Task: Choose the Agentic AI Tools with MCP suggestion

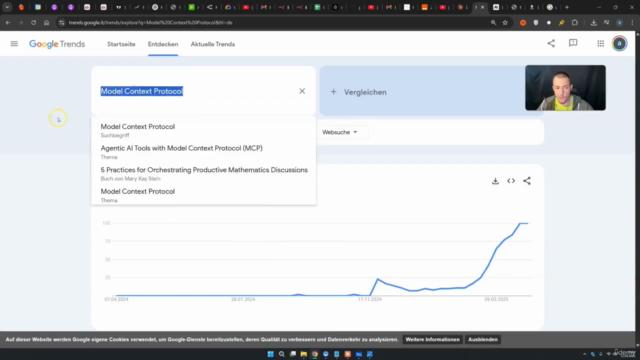Action: [x=204, y=152]
